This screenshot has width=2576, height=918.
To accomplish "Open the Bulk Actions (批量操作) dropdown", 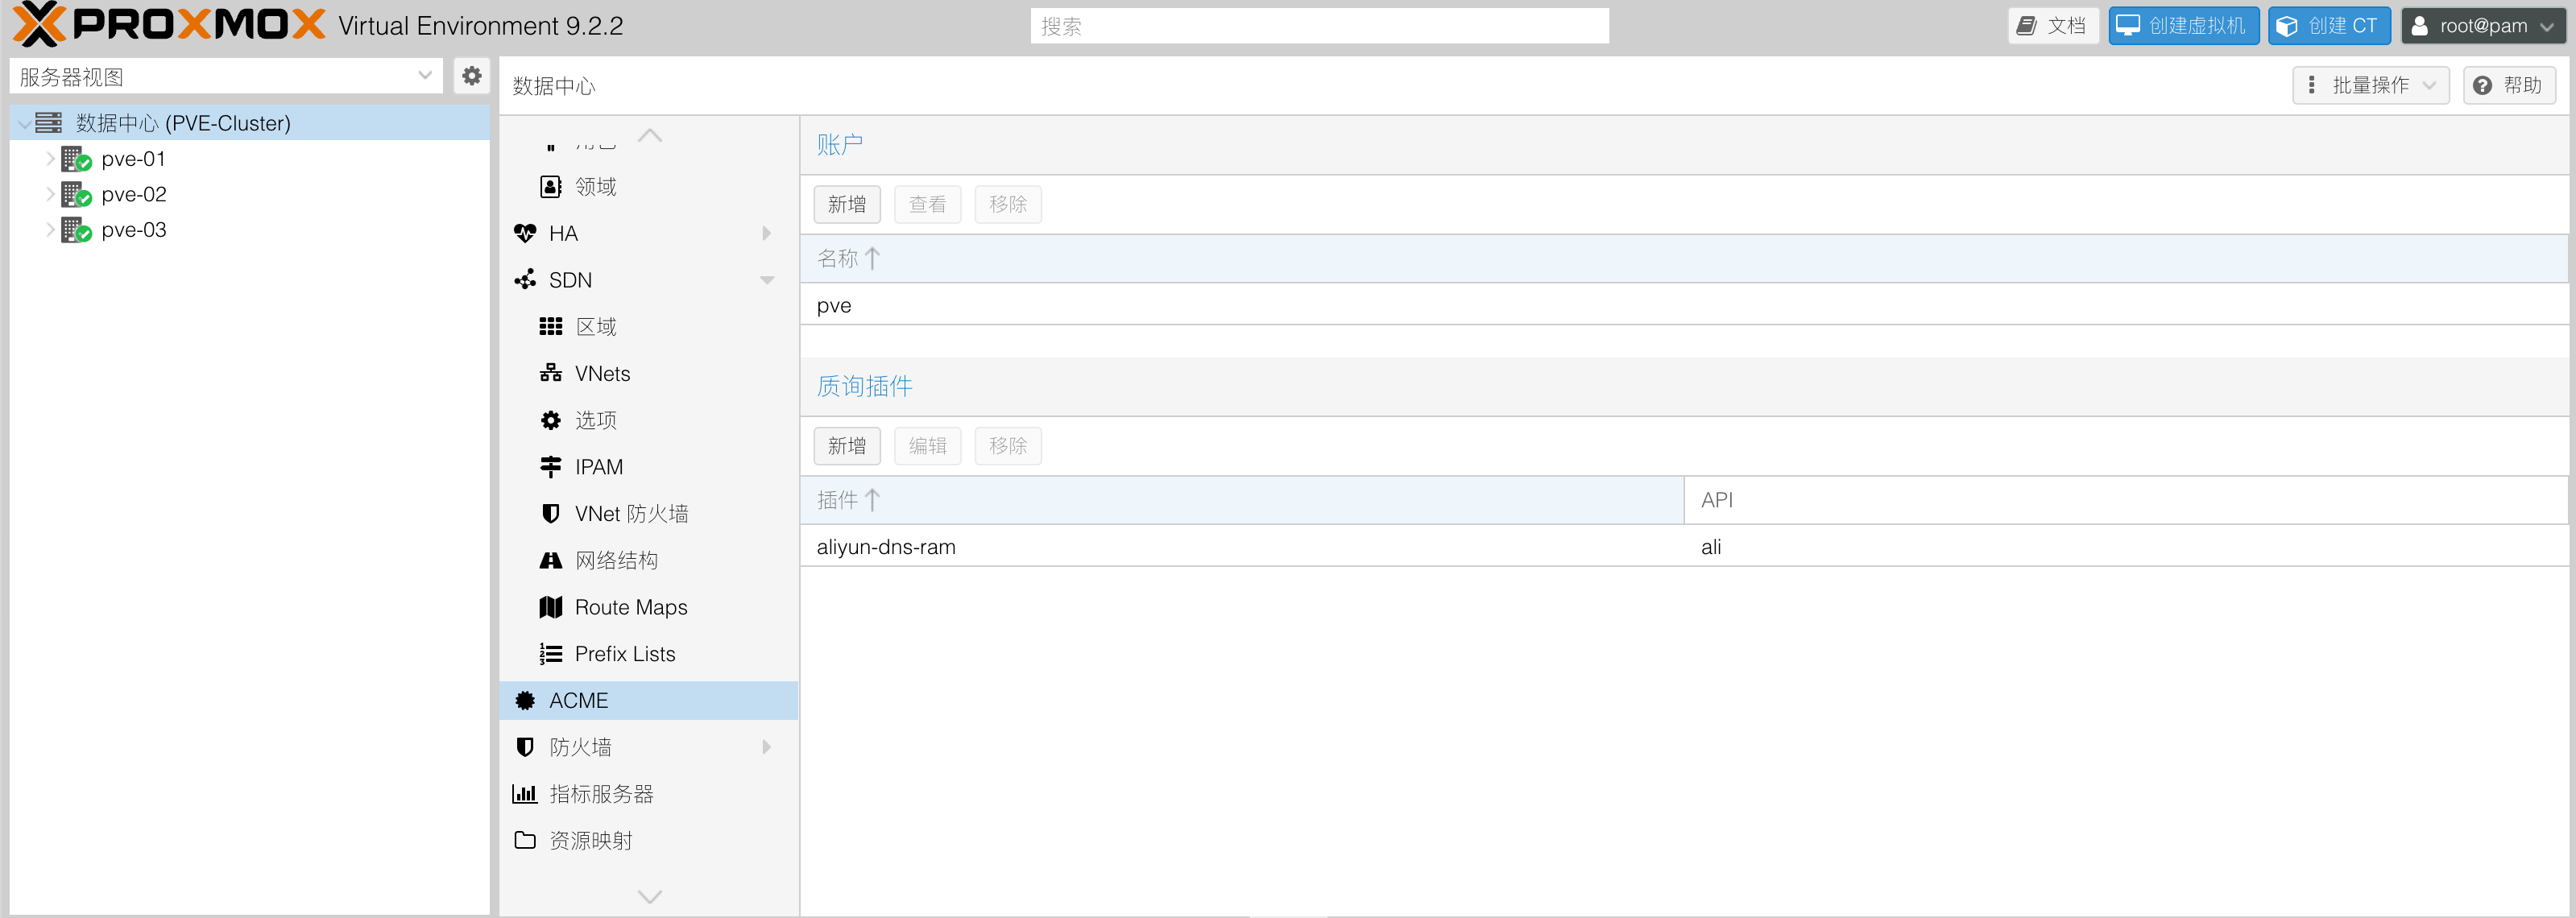I will tap(2371, 86).
